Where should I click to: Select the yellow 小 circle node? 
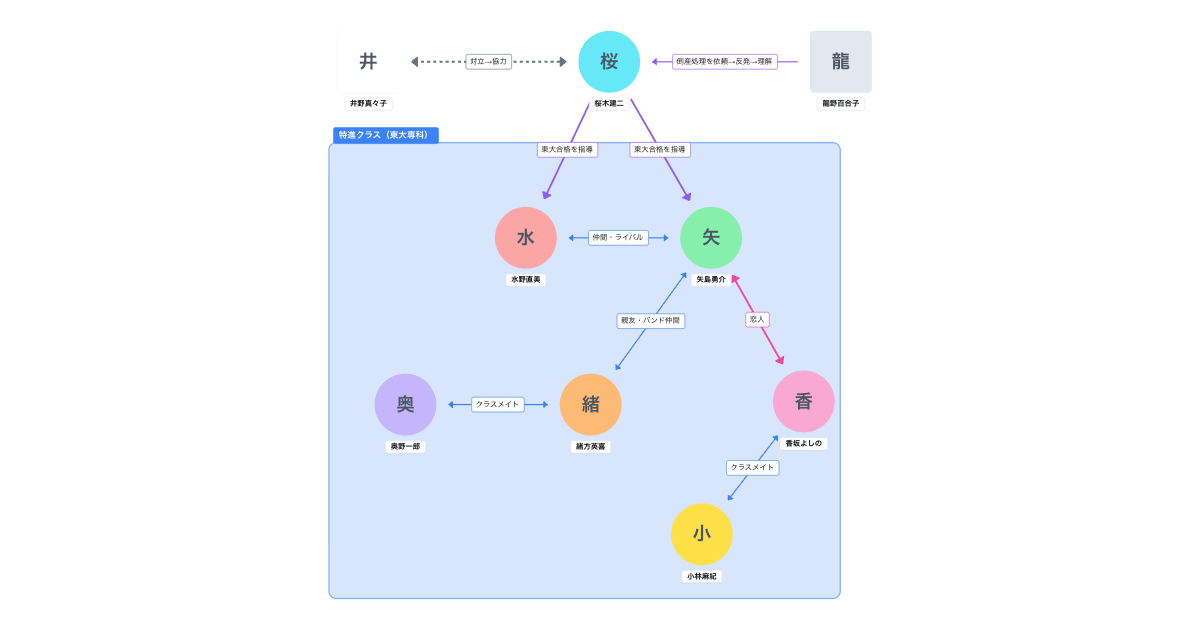[x=701, y=534]
